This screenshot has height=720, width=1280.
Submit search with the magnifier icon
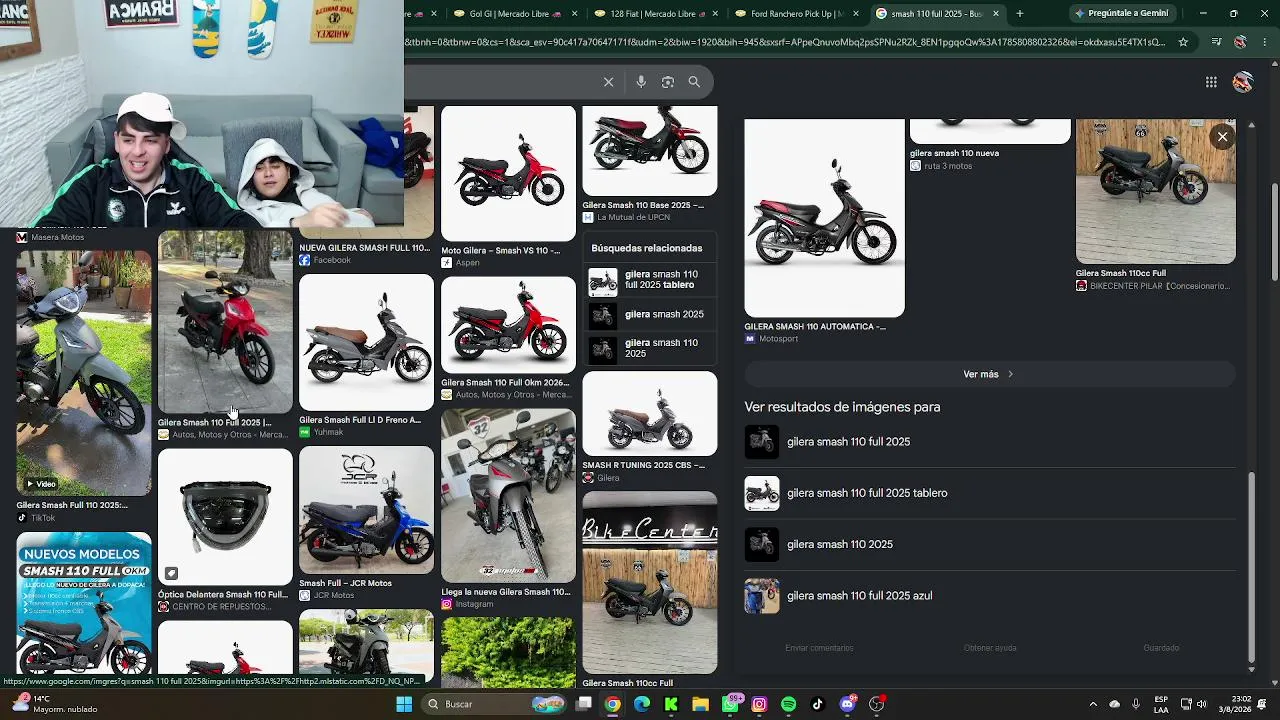(694, 82)
